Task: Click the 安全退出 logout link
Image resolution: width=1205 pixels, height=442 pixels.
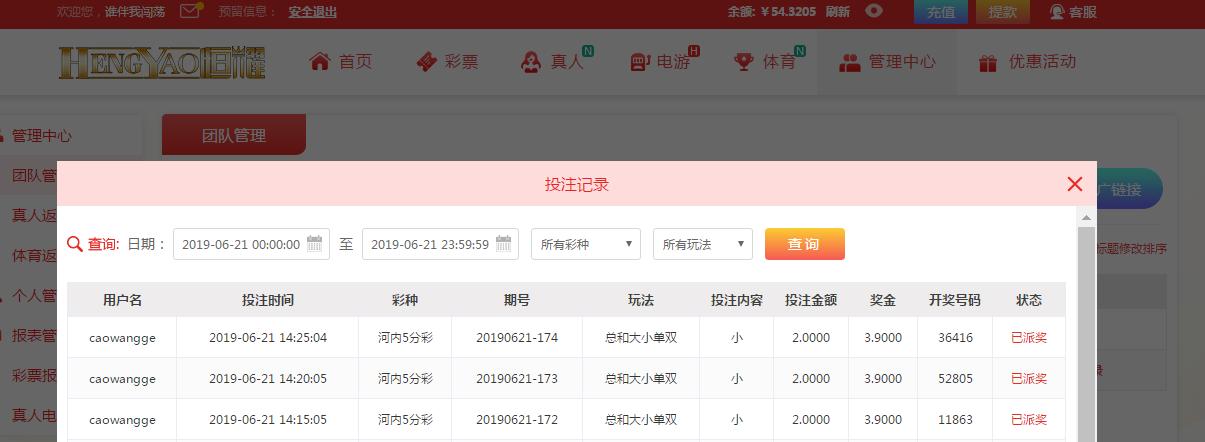Action: click(312, 12)
